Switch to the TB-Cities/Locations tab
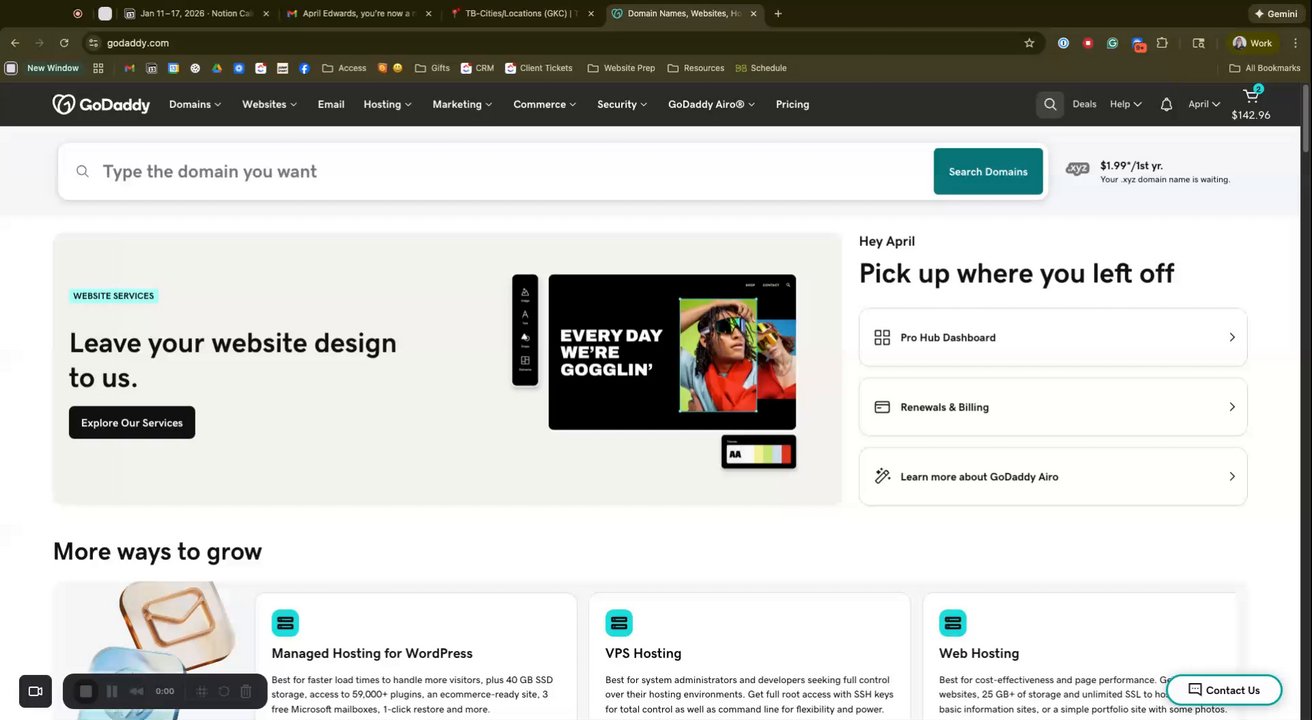 coord(521,14)
